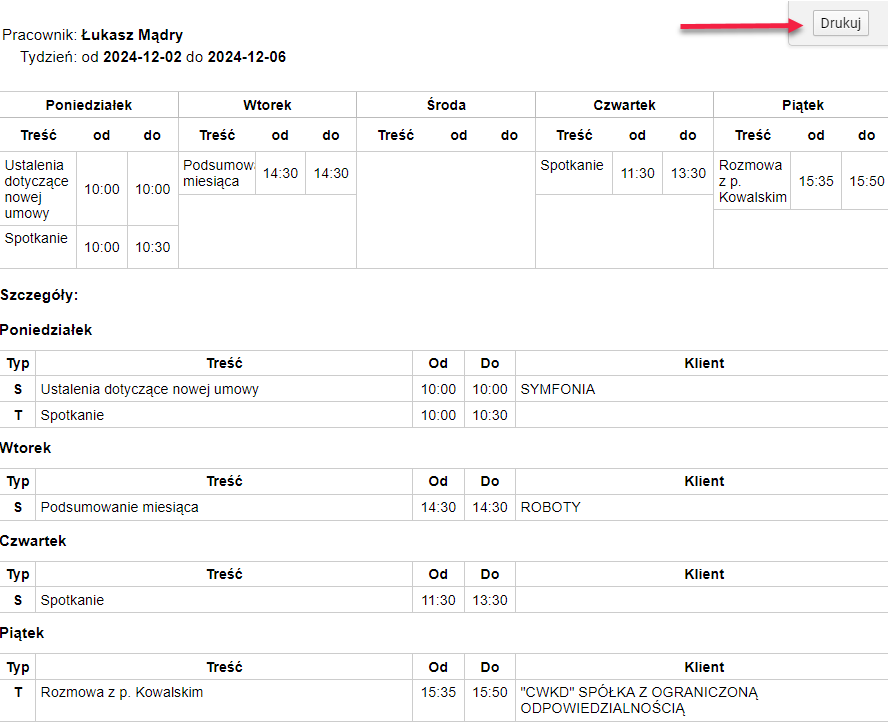
Task: Select 'Ustalenia dotyczące nowej umowy' cell in weekly grid
Action: [x=38, y=189]
